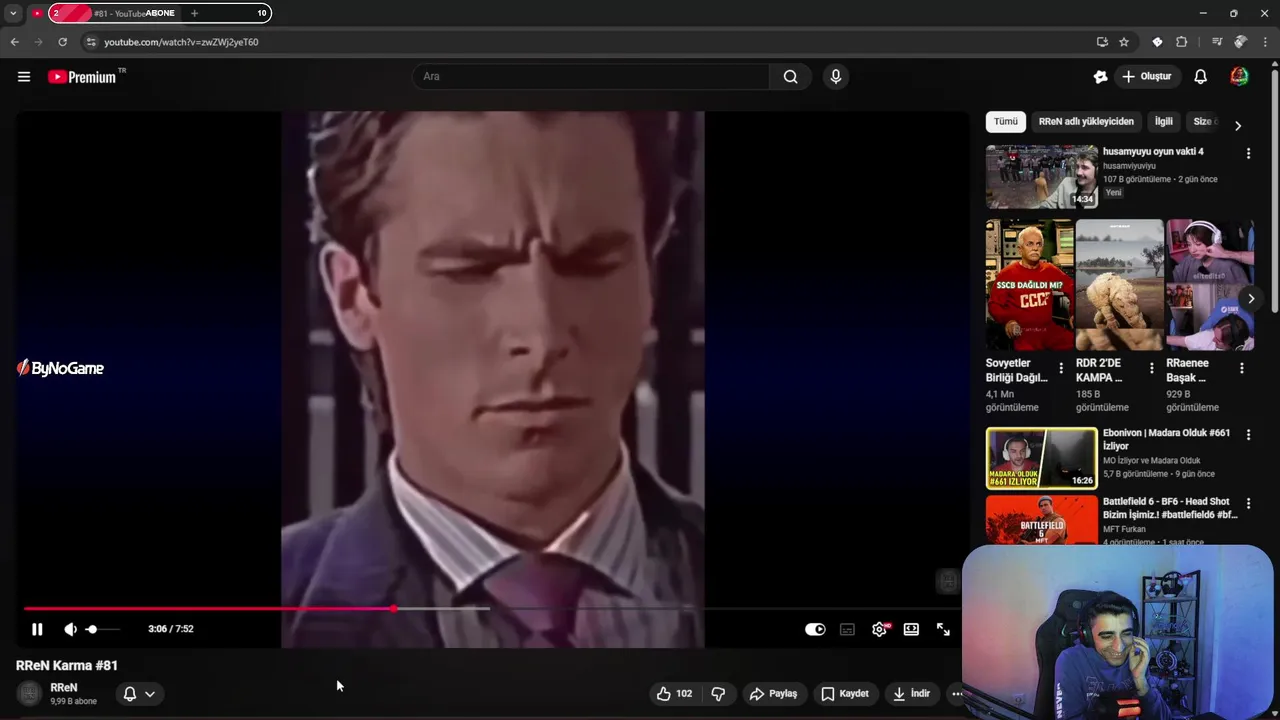Image resolution: width=1280 pixels, height=720 pixels.
Task: Switch to theater mode
Action: point(911,629)
